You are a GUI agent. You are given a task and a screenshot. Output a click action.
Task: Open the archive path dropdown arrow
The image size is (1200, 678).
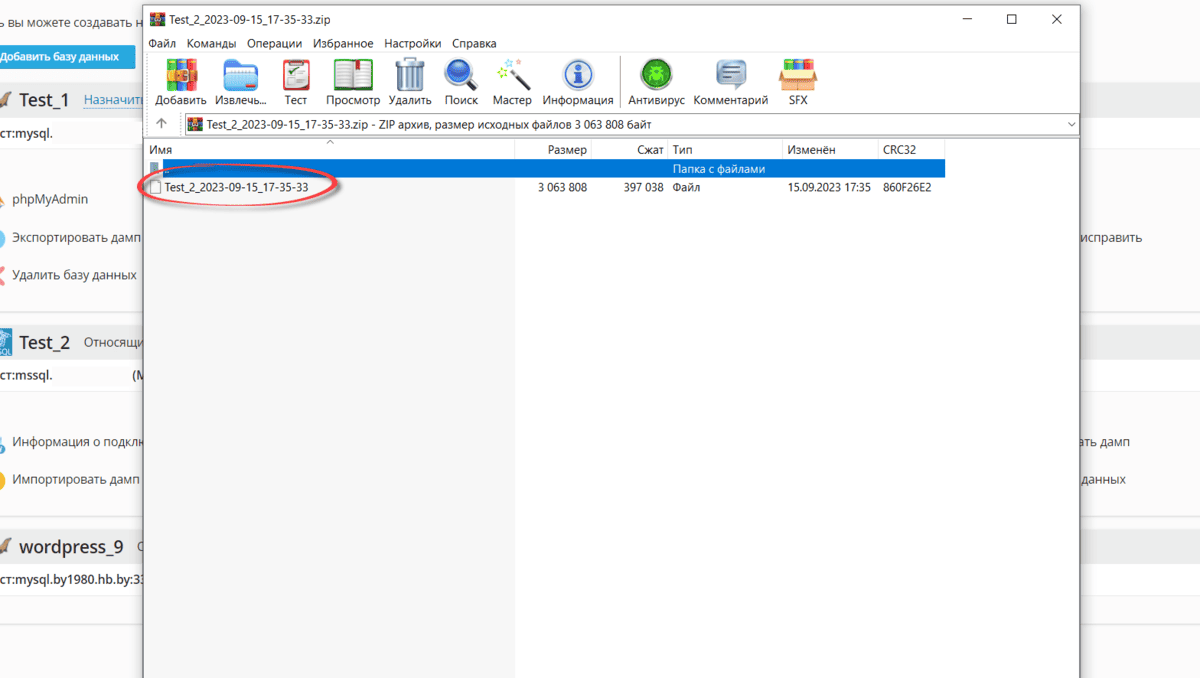tap(1072, 123)
